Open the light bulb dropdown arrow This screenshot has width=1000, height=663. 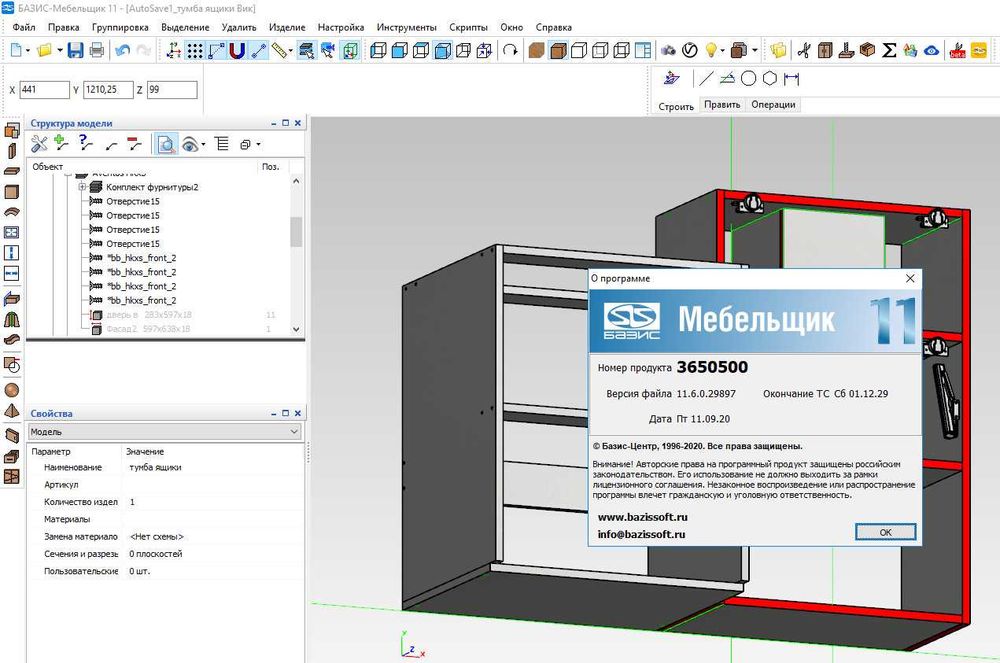pyautogui.click(x=723, y=50)
